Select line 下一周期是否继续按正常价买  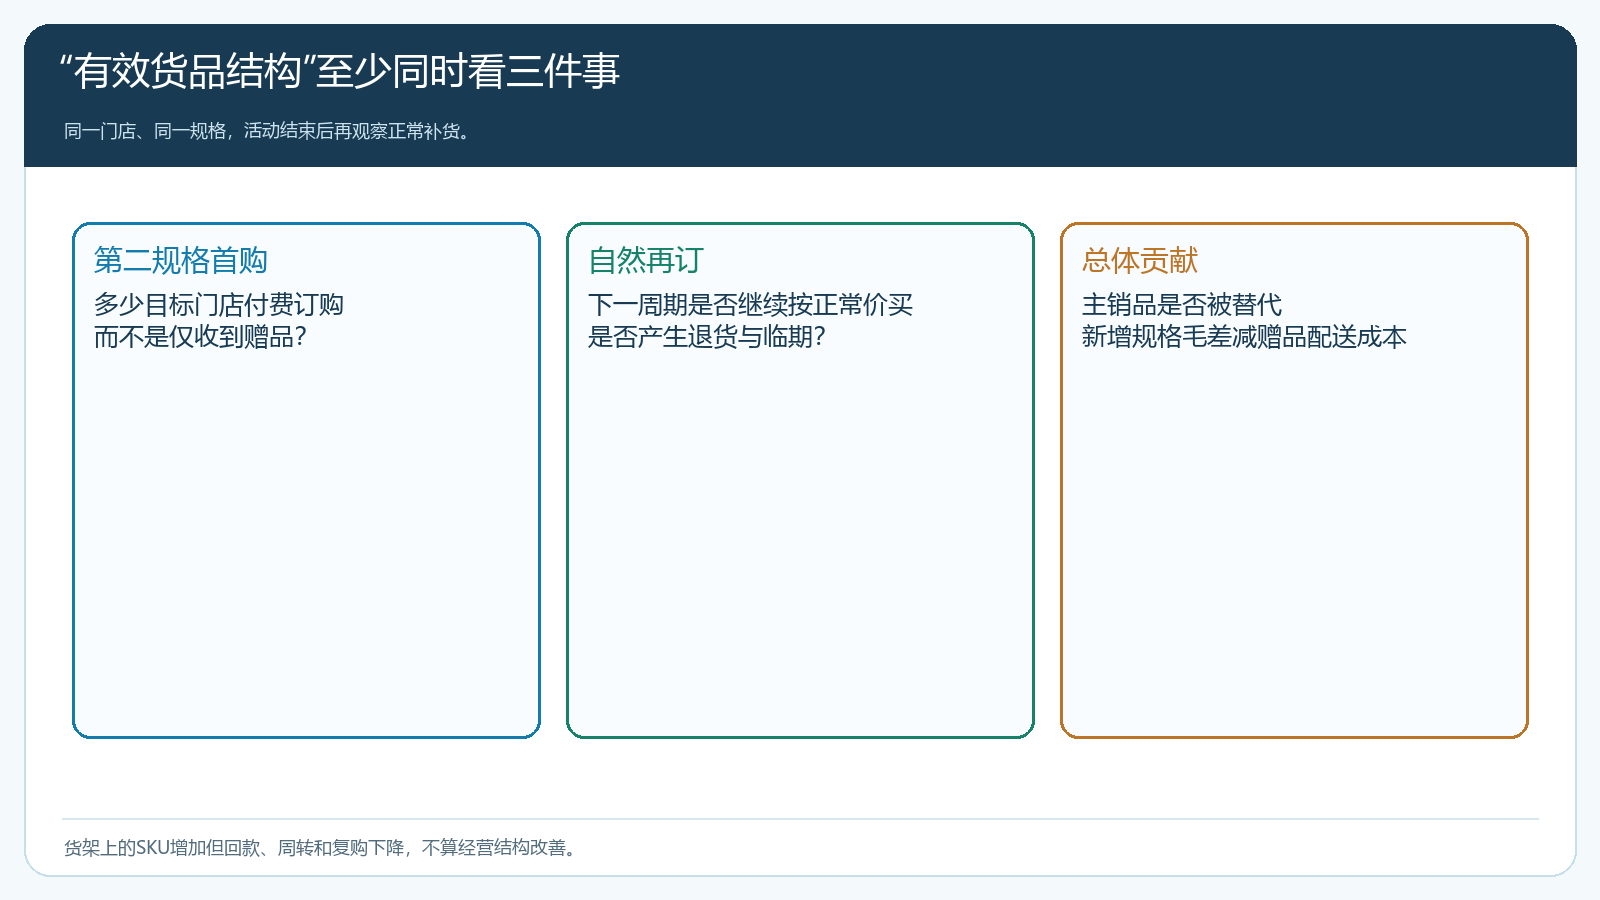(x=750, y=305)
